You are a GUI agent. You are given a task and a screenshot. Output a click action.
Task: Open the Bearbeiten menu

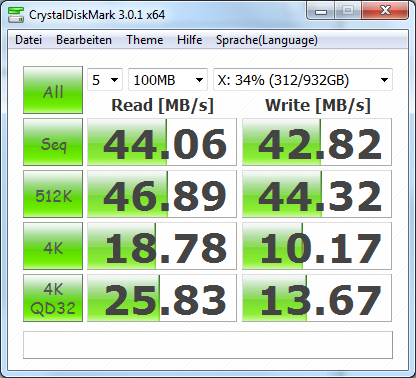[84, 40]
